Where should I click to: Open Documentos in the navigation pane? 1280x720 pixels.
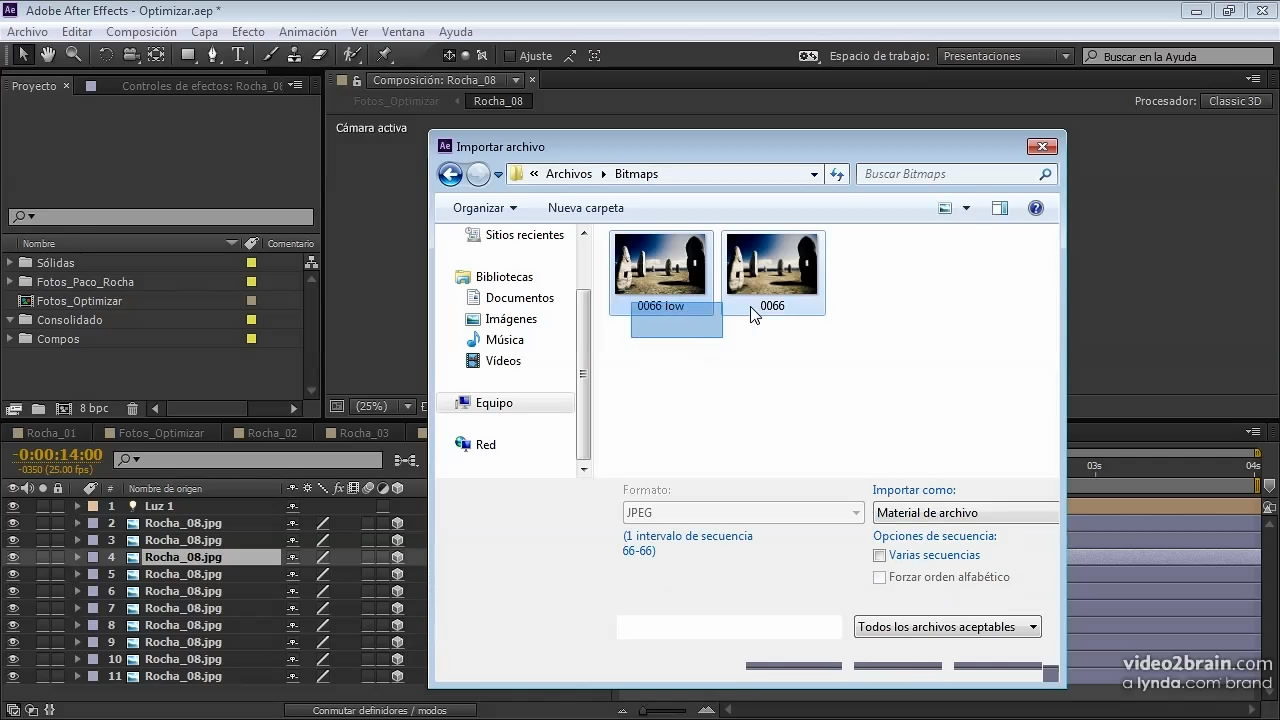[519, 298]
